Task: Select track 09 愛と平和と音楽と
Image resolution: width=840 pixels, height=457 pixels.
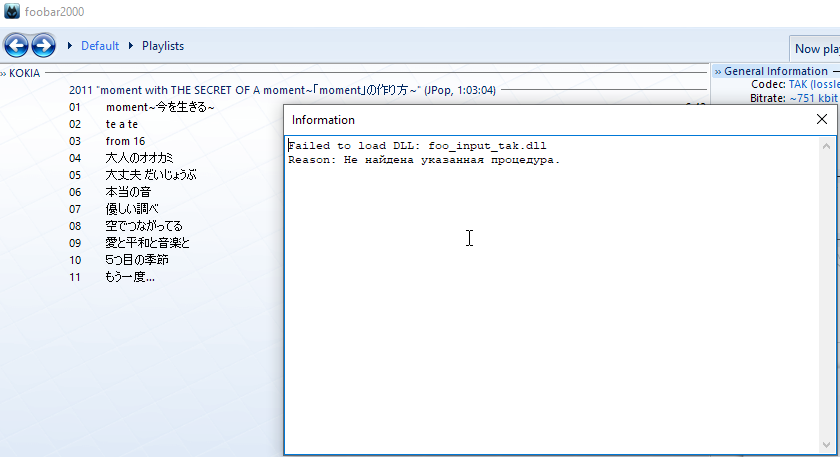Action: [x=147, y=243]
